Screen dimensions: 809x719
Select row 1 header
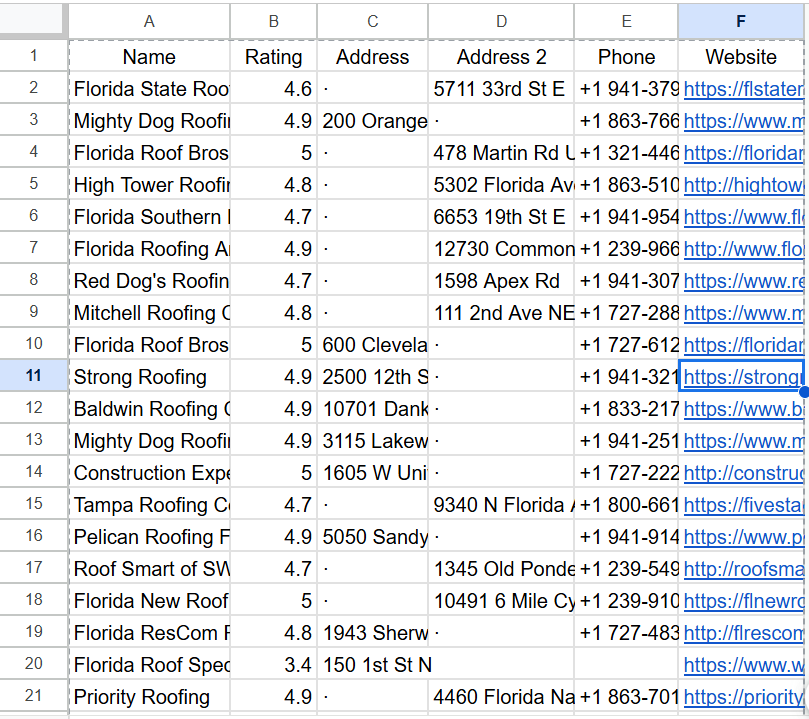(33, 56)
